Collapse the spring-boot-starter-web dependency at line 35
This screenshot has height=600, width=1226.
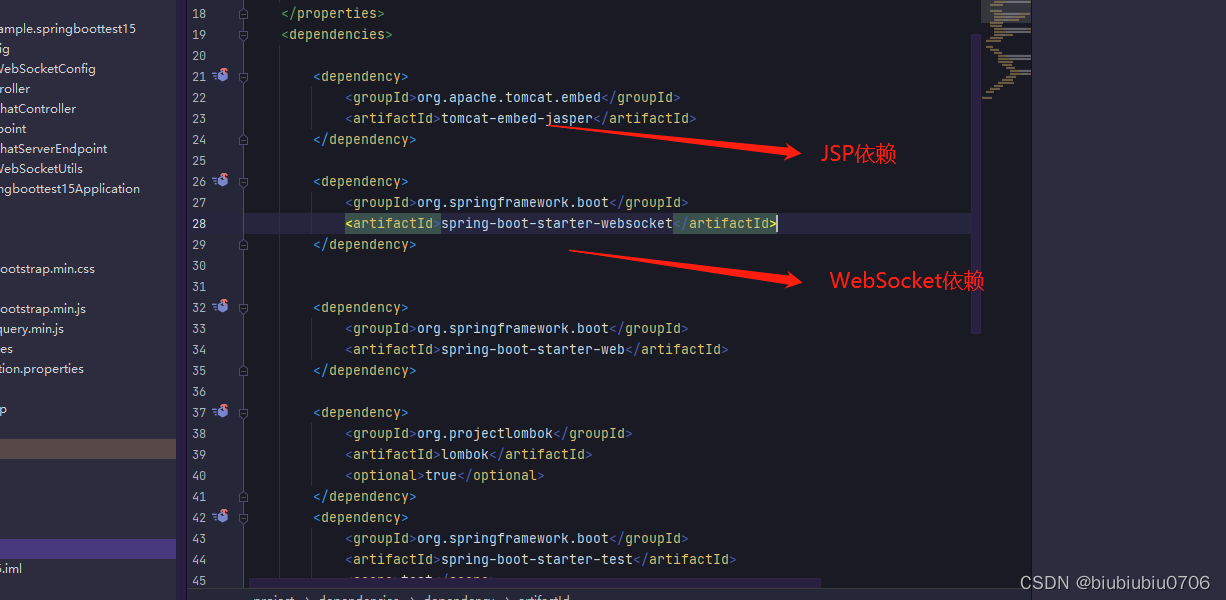click(x=242, y=370)
